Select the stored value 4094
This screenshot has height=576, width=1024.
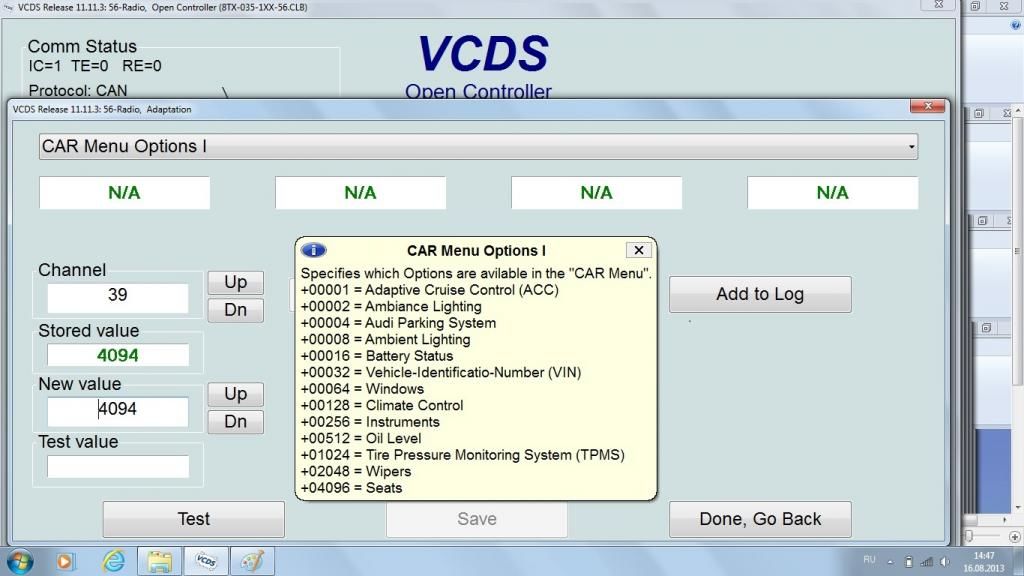click(118, 355)
